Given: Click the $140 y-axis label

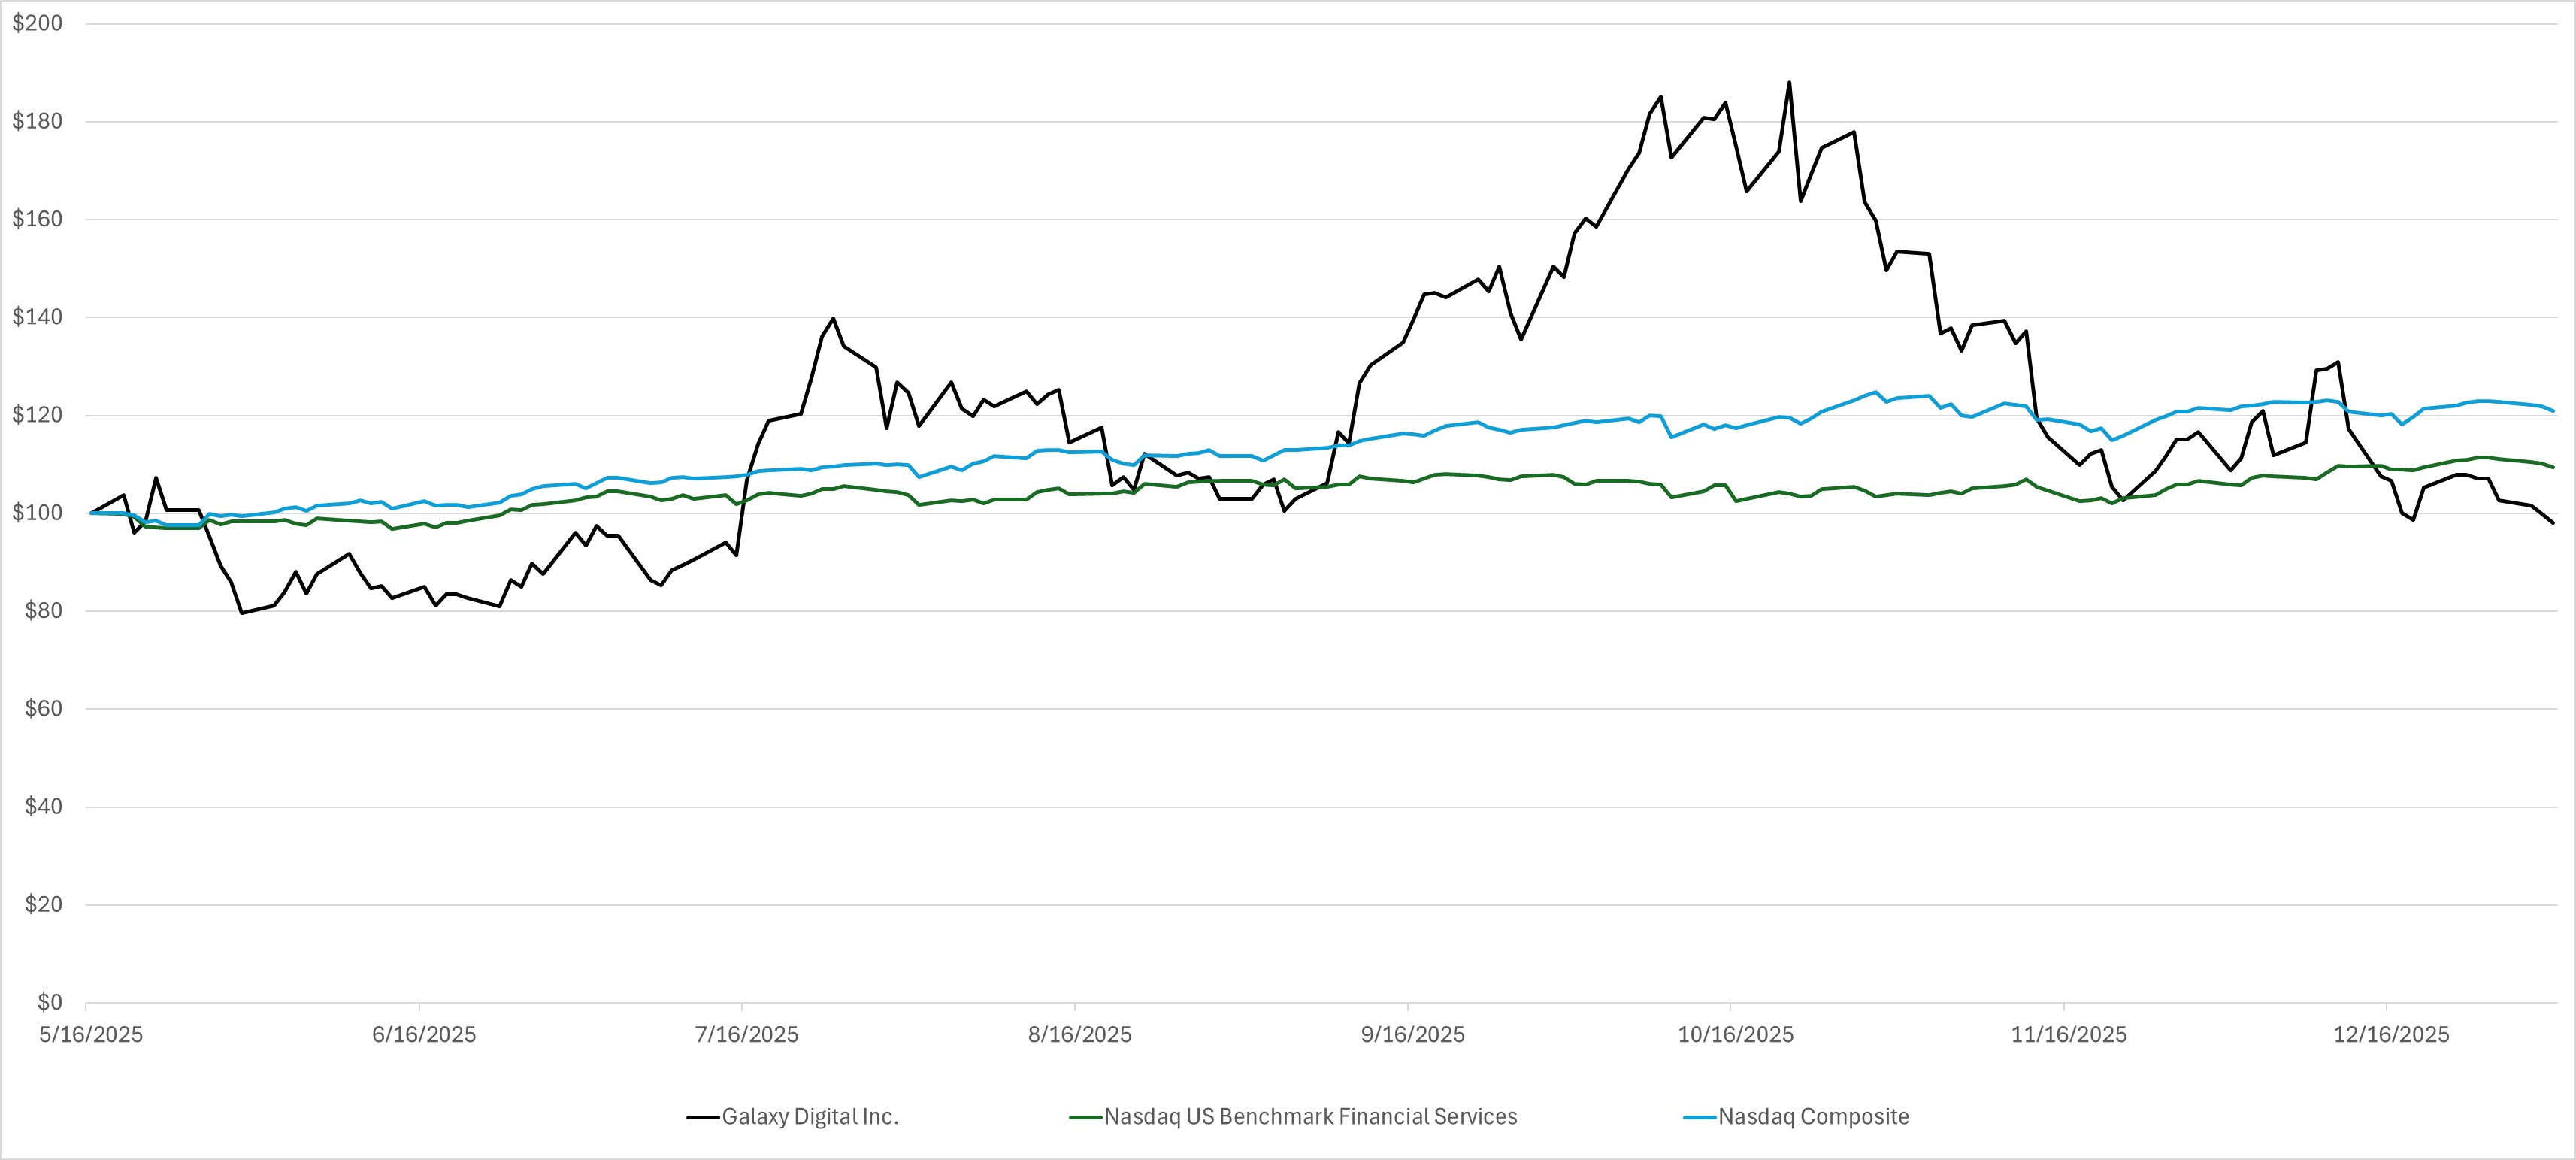Looking at the screenshot, I should tap(37, 317).
